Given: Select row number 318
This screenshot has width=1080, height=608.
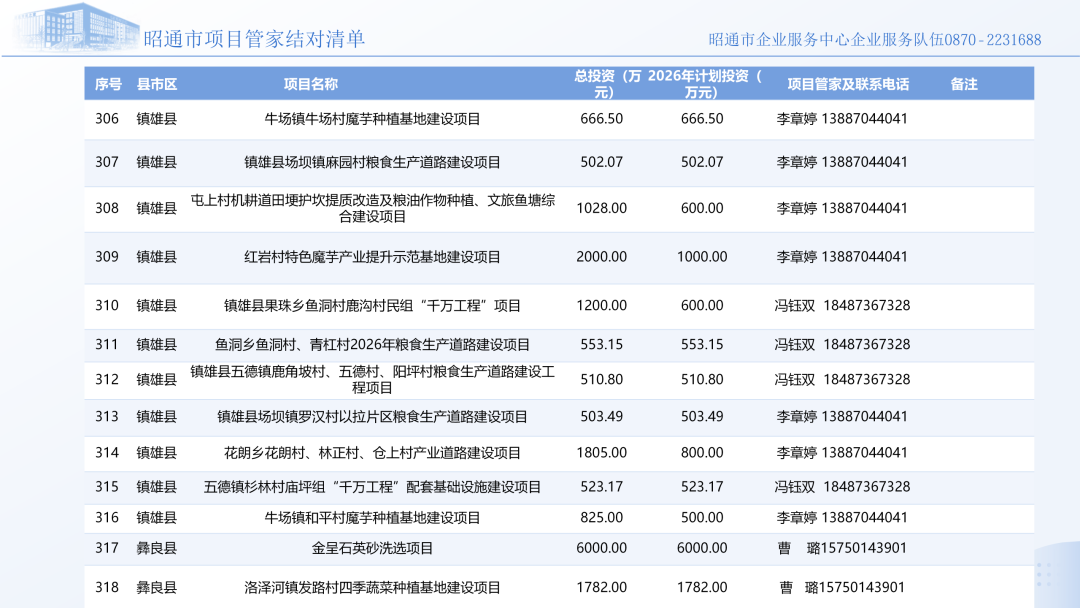Looking at the screenshot, I should click(107, 587).
